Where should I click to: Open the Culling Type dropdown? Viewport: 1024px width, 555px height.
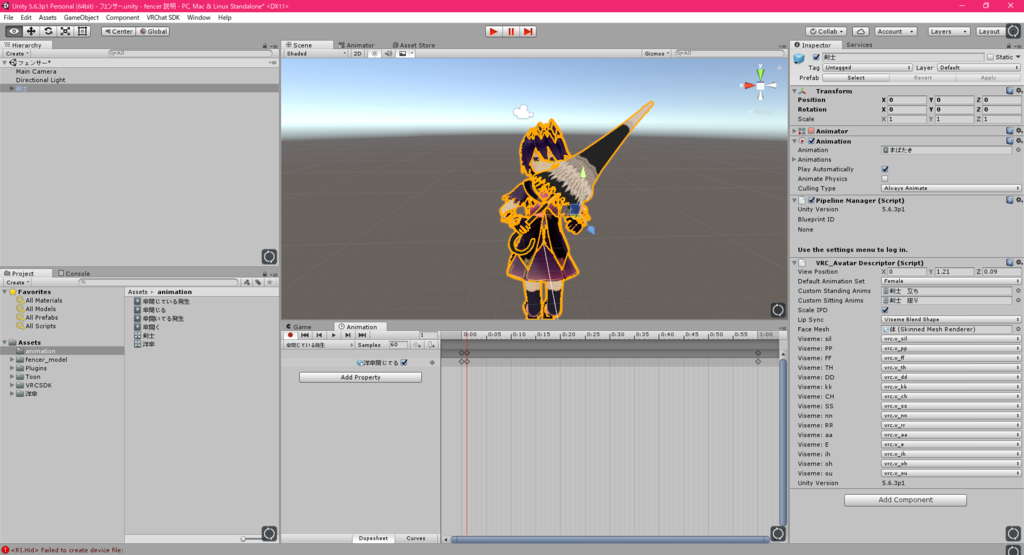coord(950,188)
